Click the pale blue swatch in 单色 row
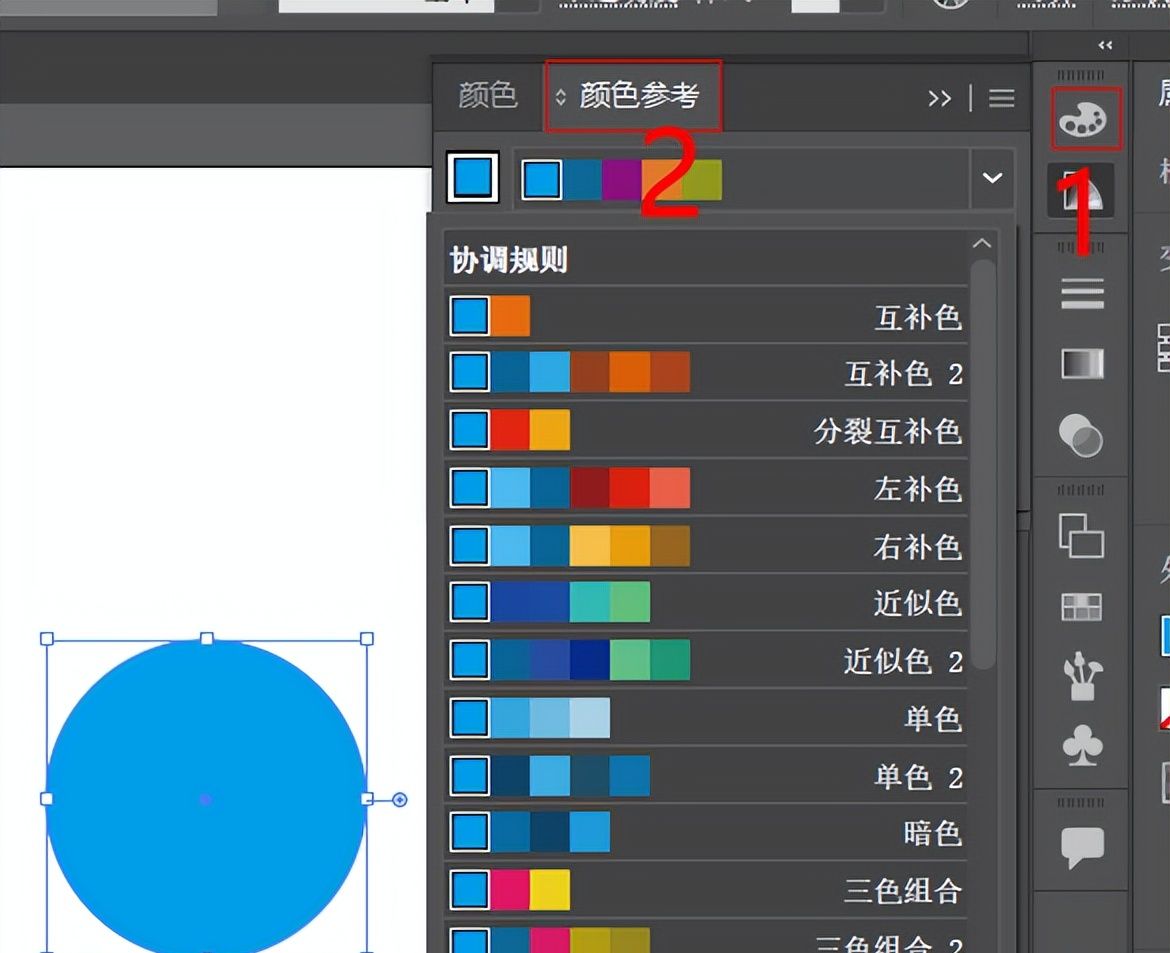This screenshot has width=1170, height=953. [590, 718]
